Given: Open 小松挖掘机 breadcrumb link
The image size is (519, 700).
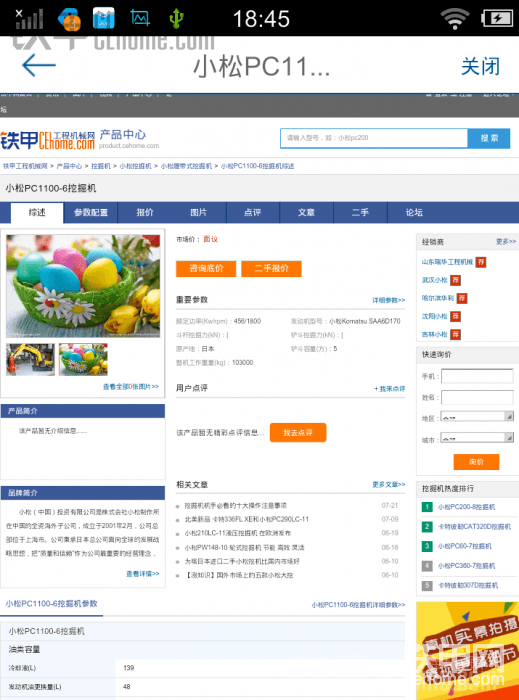Looking at the screenshot, I should point(135,166).
